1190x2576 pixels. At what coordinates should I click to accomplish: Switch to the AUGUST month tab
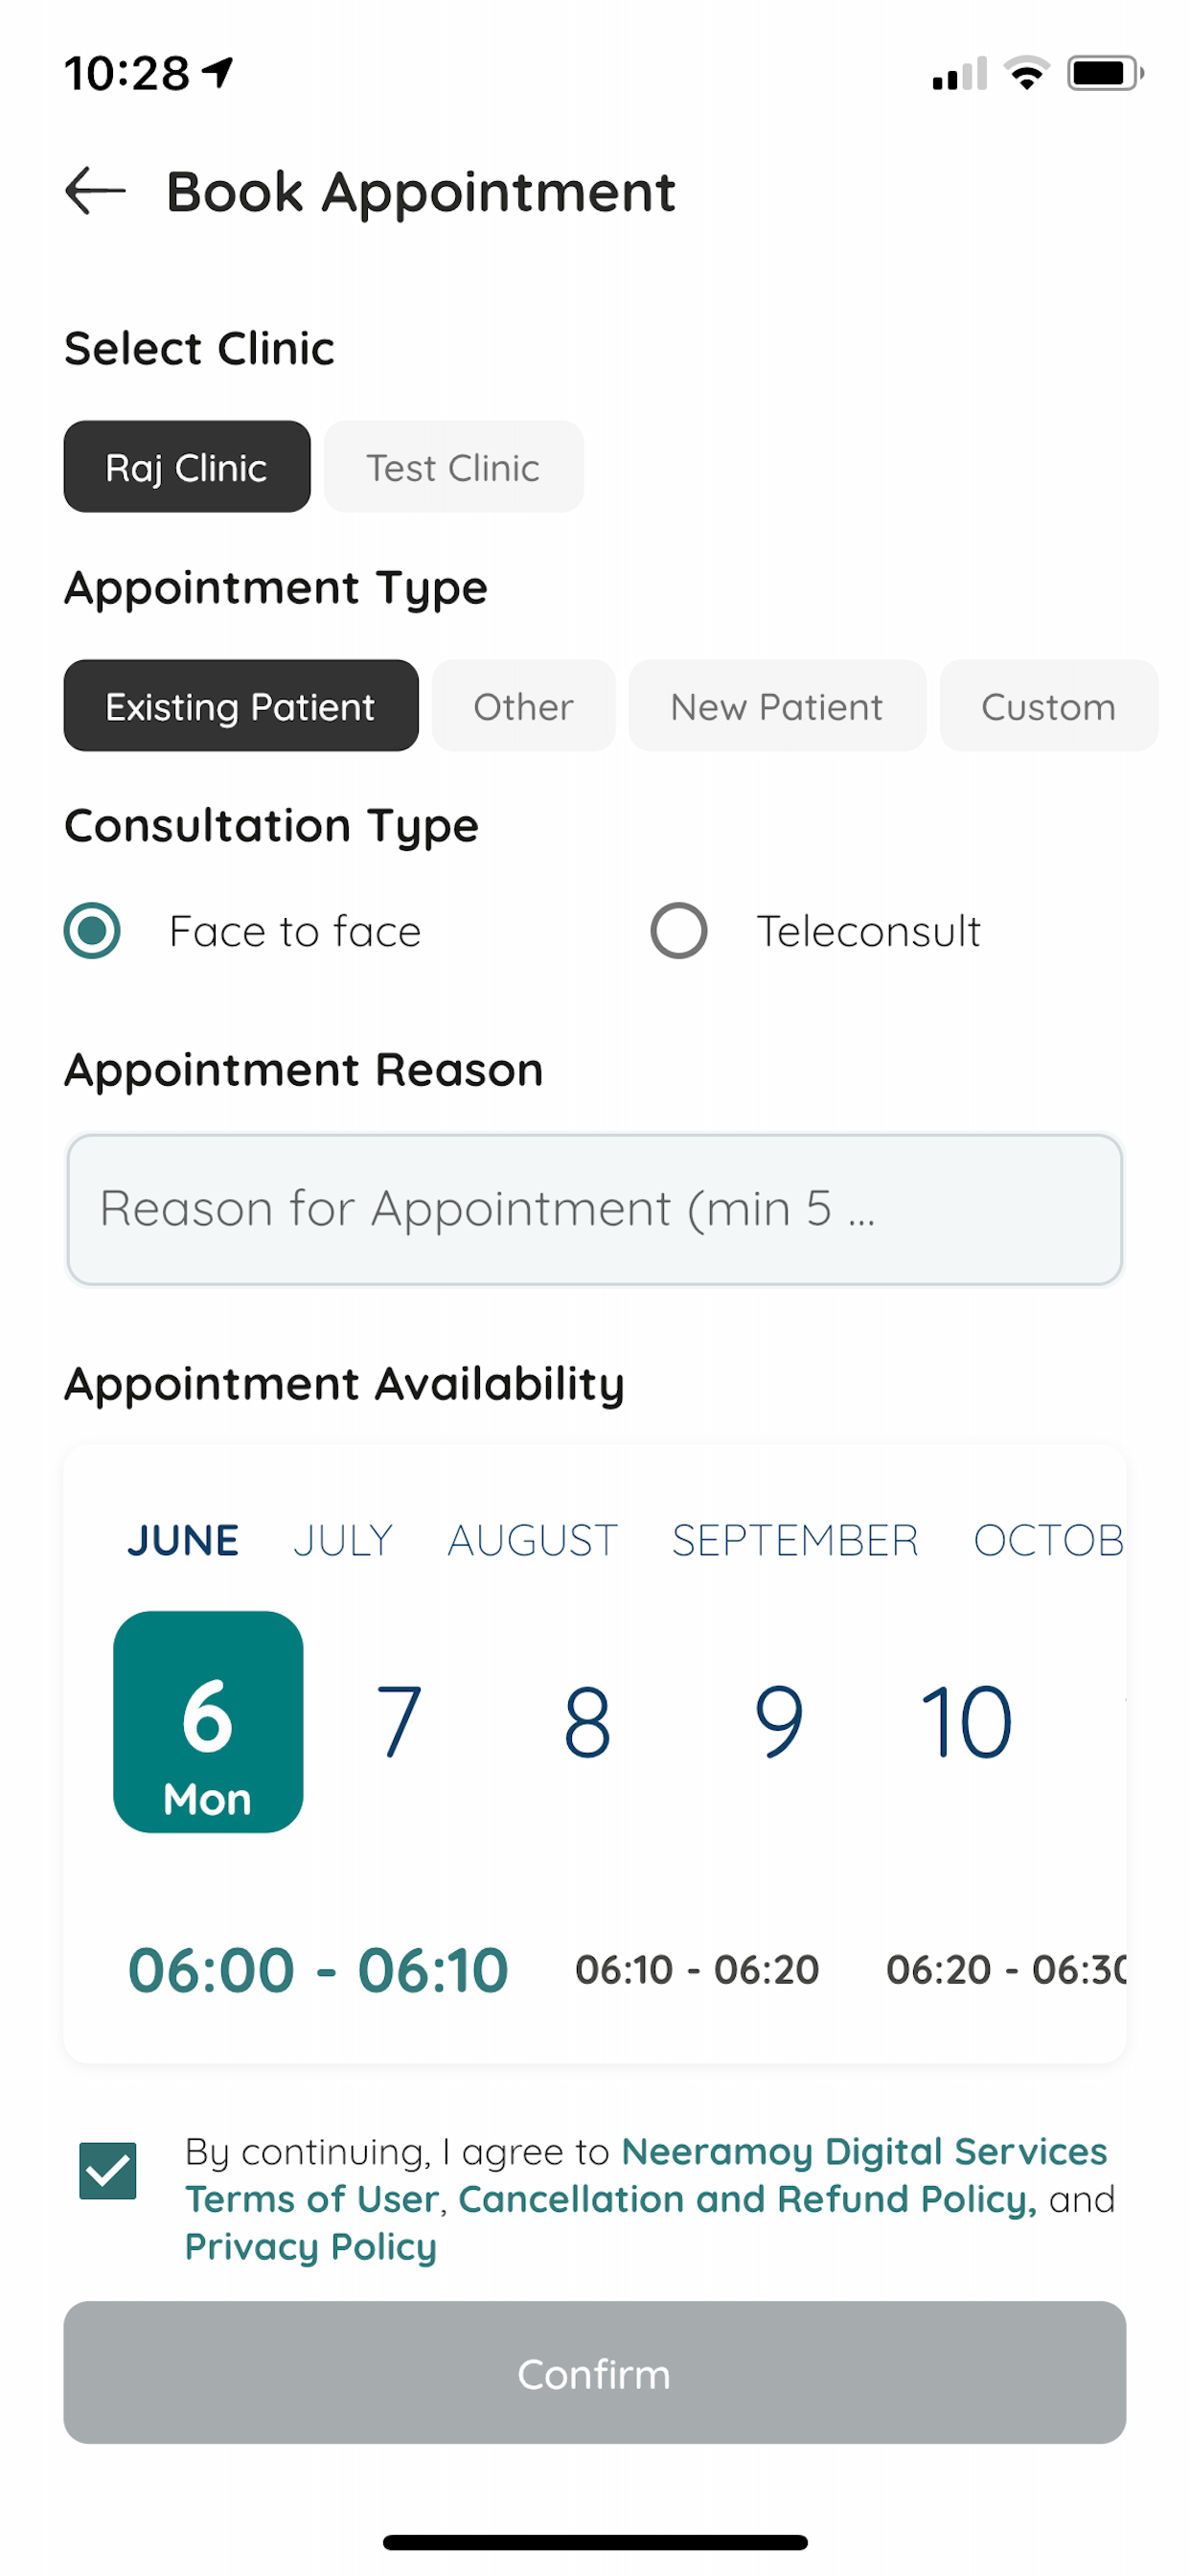533,1540
